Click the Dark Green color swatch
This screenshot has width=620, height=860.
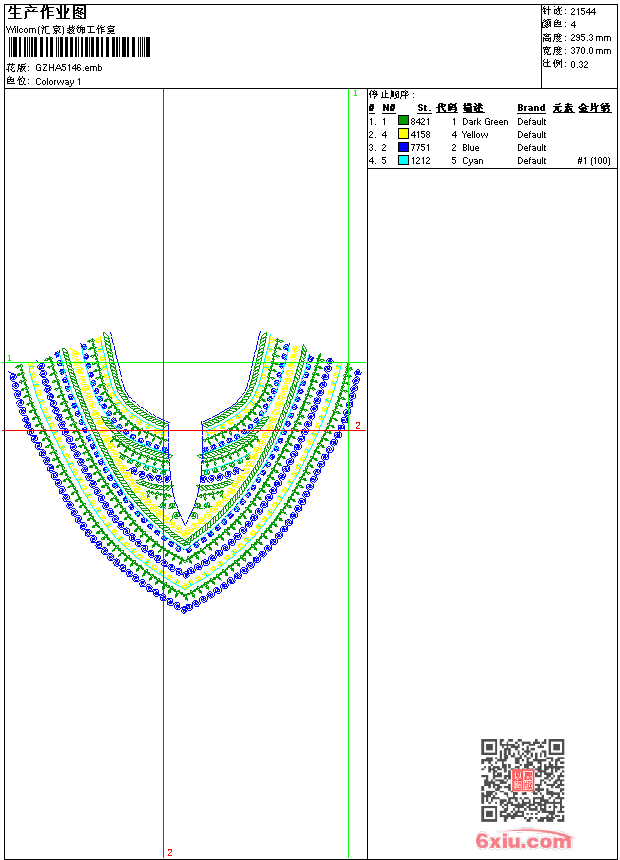point(404,121)
